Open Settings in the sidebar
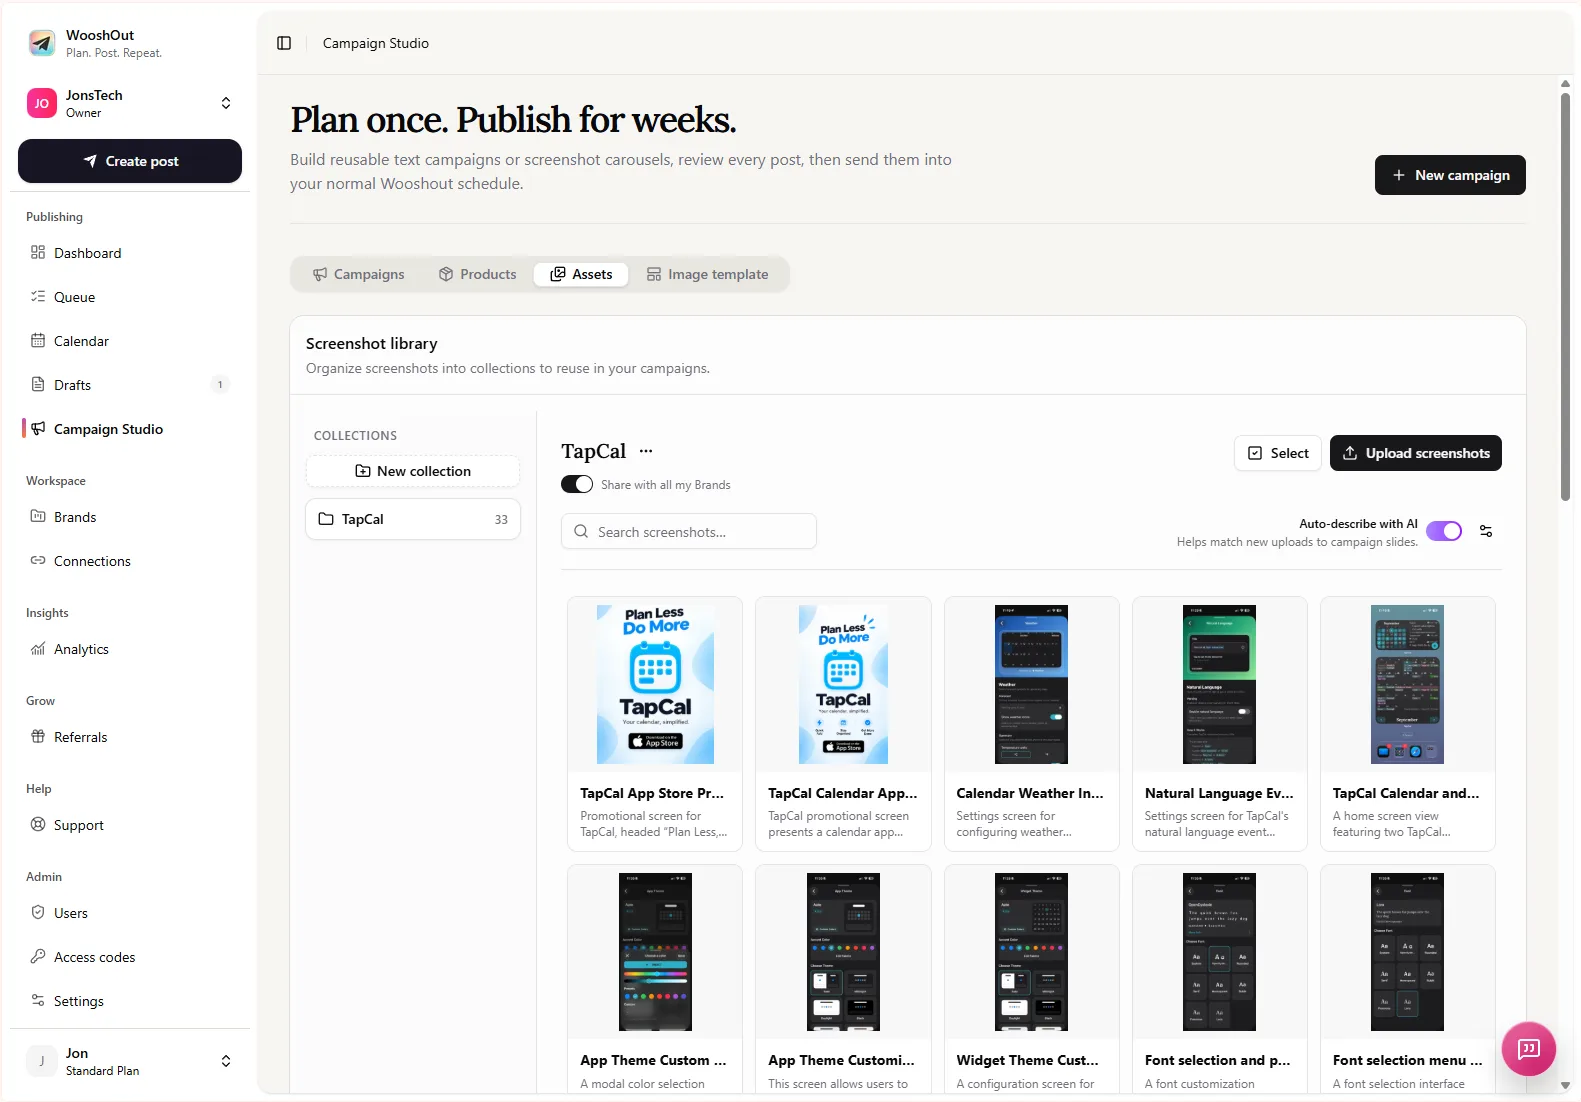1581x1102 pixels. click(x=130, y=1001)
